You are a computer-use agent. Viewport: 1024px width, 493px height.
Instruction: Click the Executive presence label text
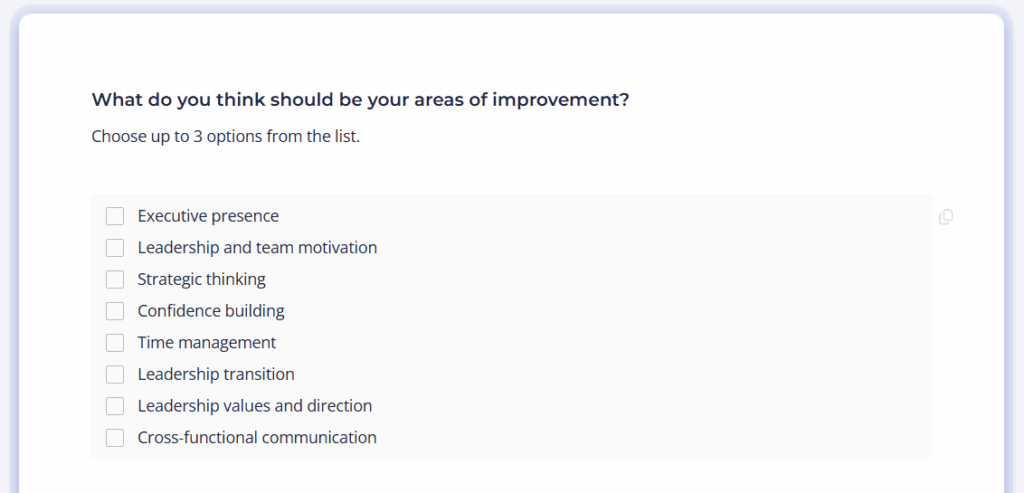208,216
